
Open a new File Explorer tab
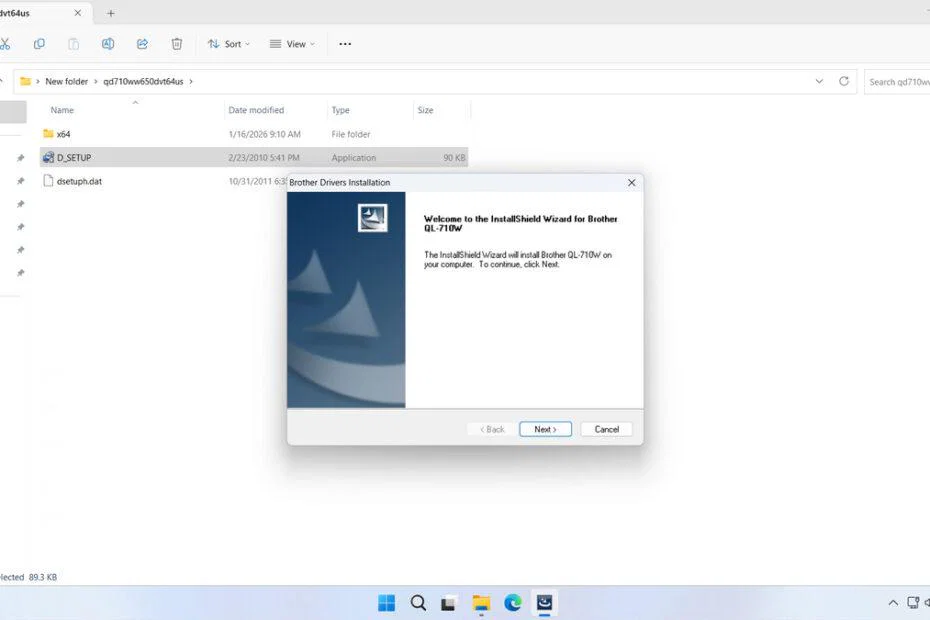pos(111,13)
